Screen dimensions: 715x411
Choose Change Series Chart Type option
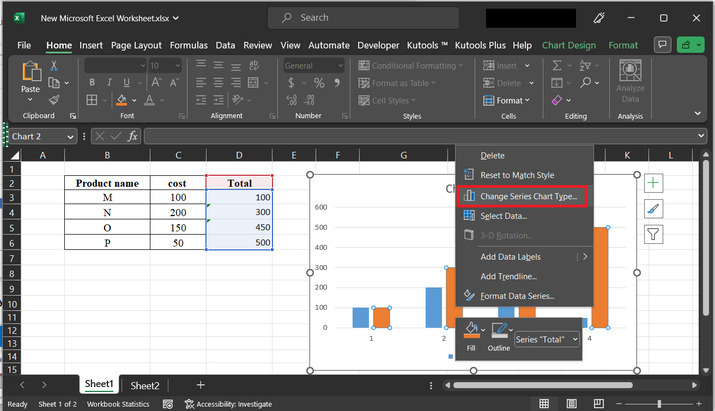(x=527, y=197)
